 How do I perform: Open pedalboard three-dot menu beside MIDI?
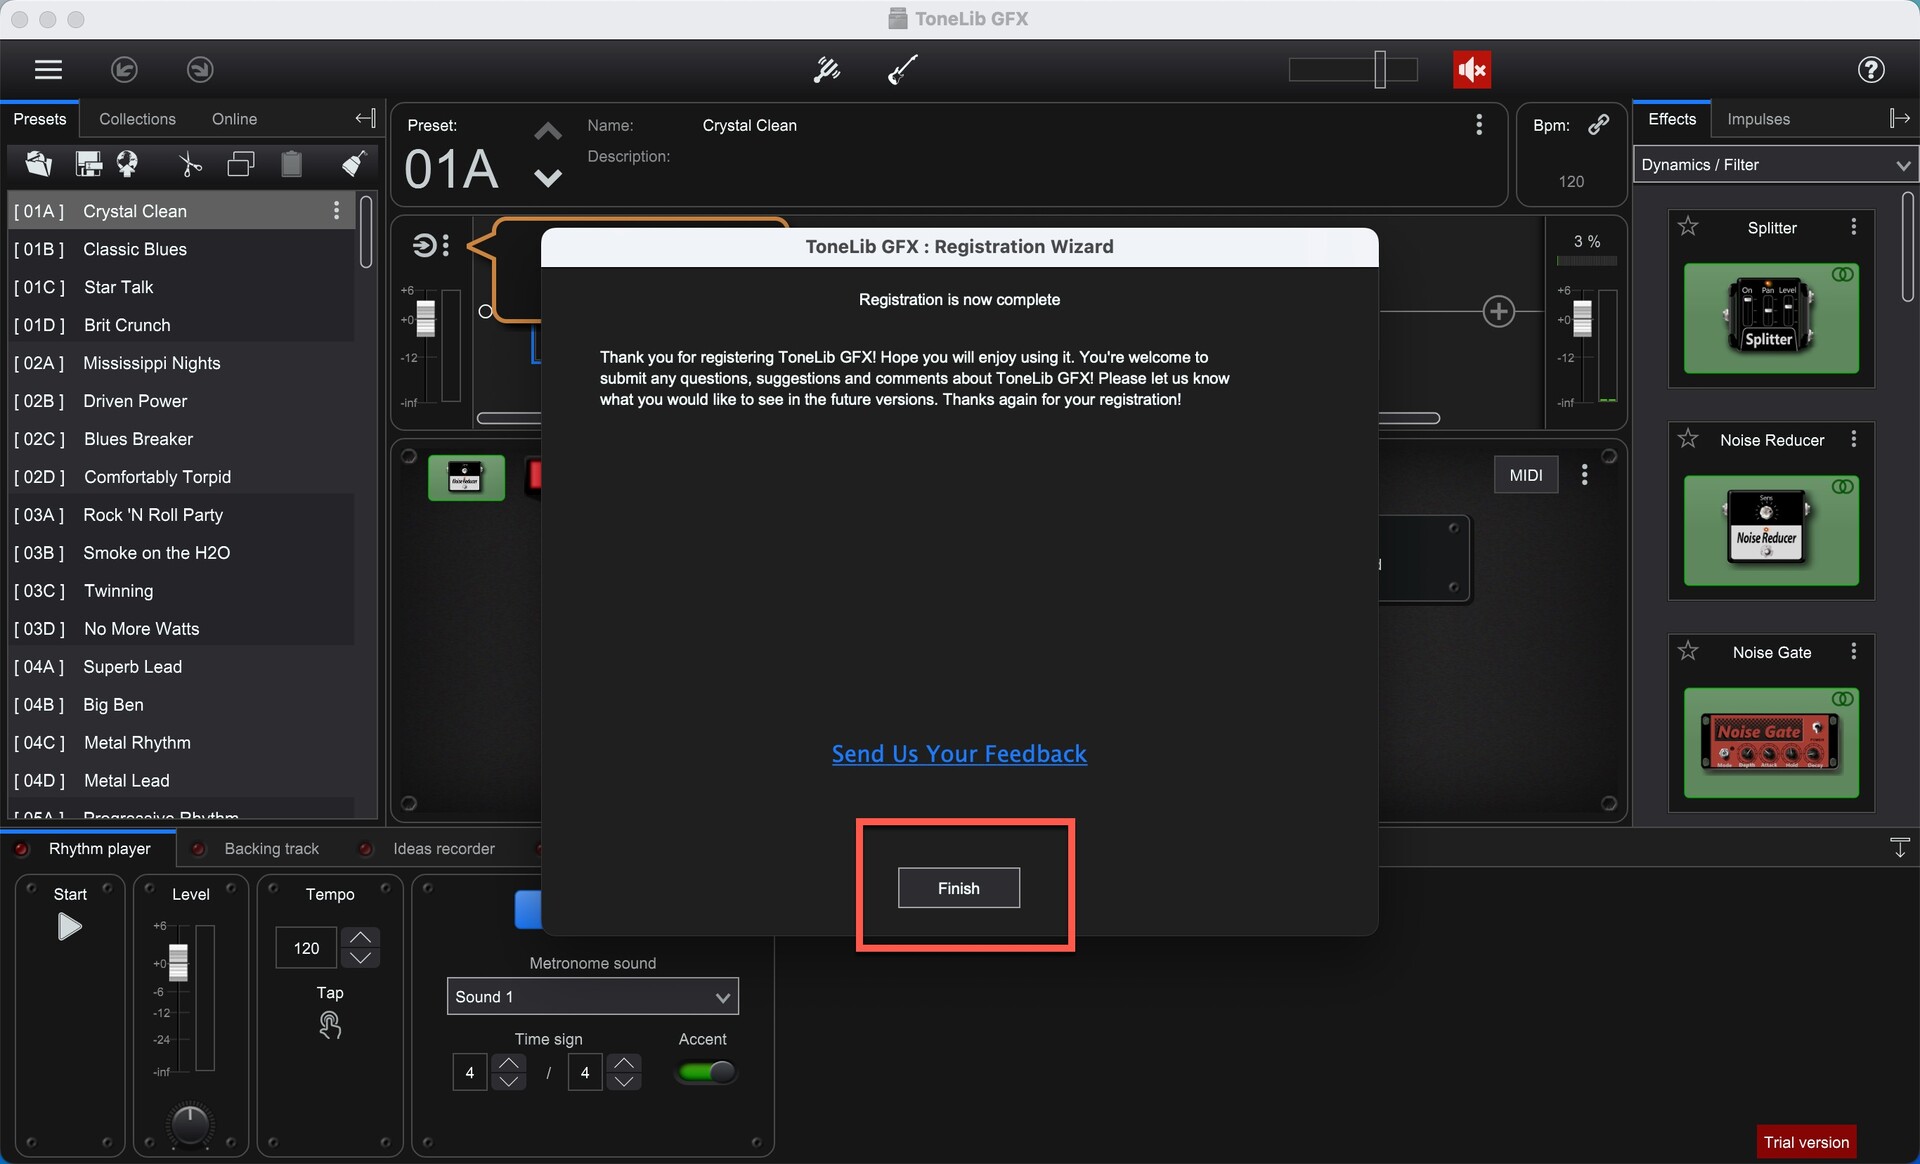1584,474
